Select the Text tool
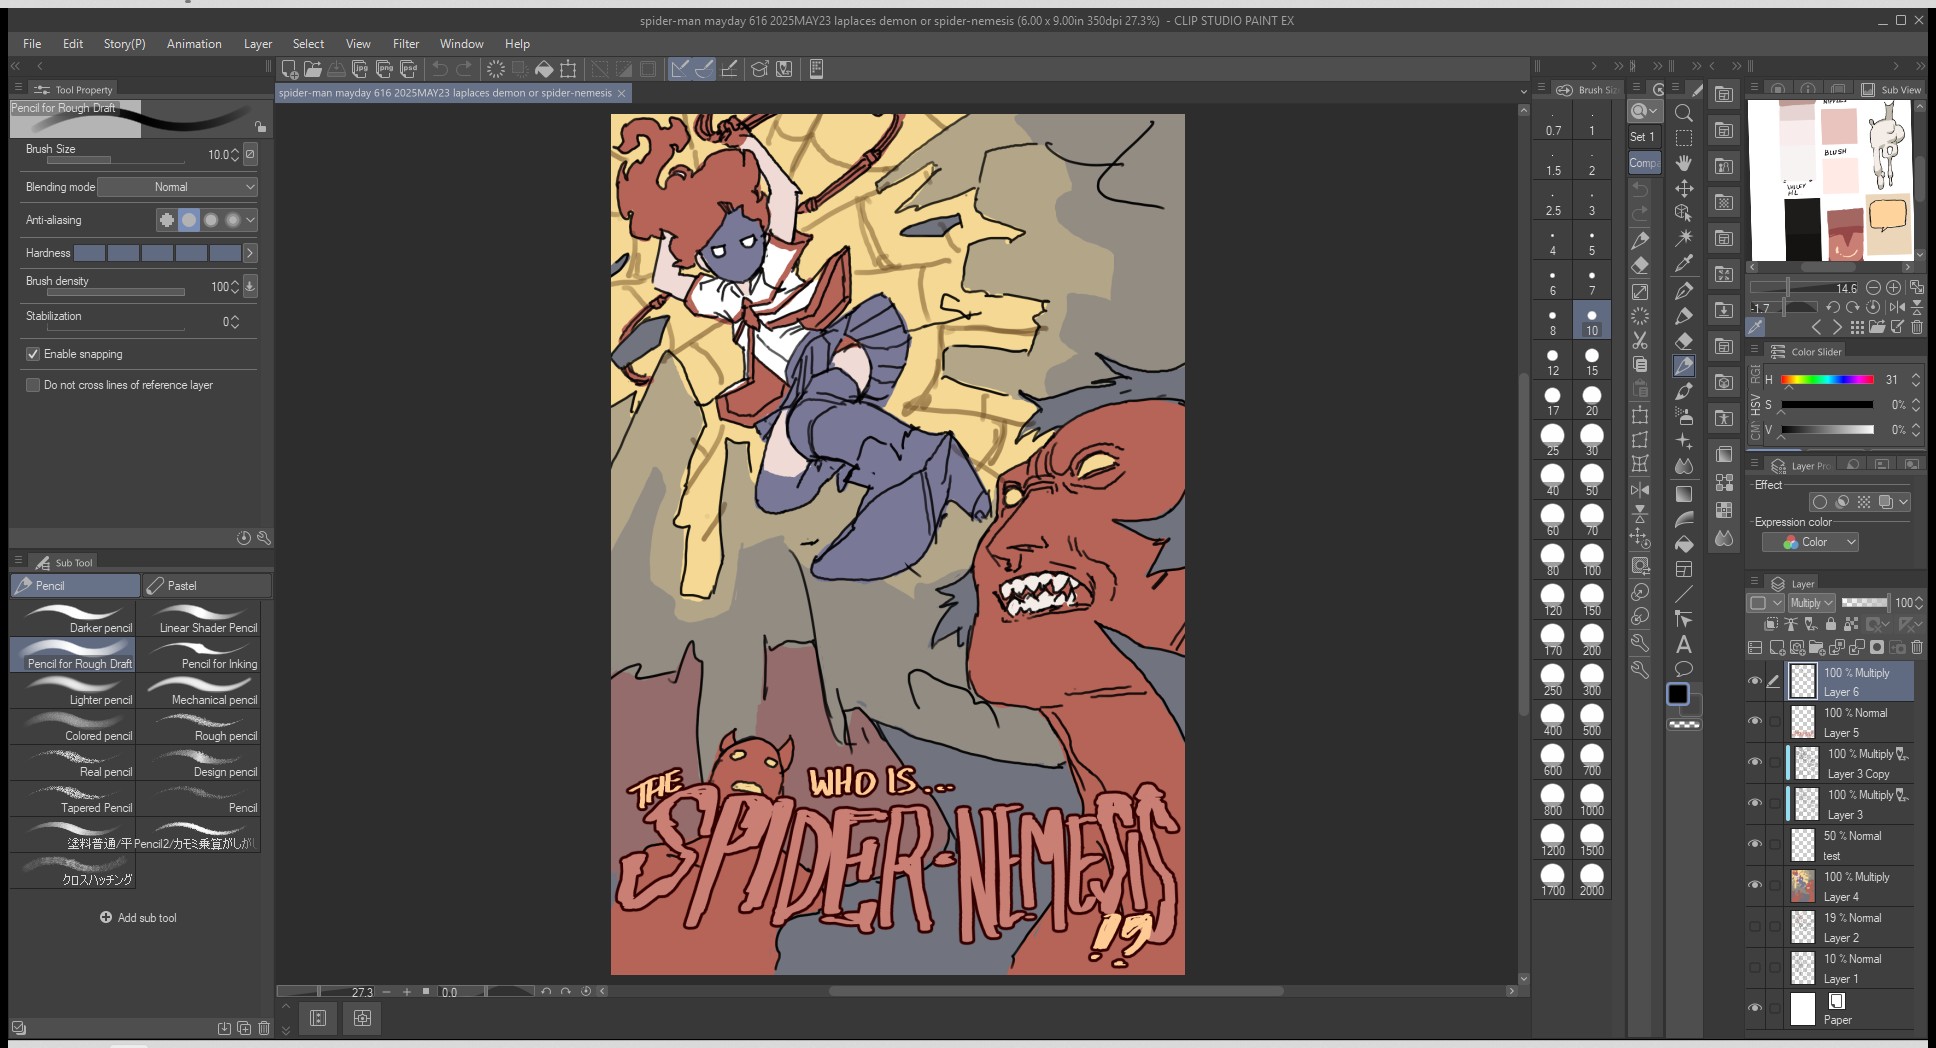 click(1684, 645)
